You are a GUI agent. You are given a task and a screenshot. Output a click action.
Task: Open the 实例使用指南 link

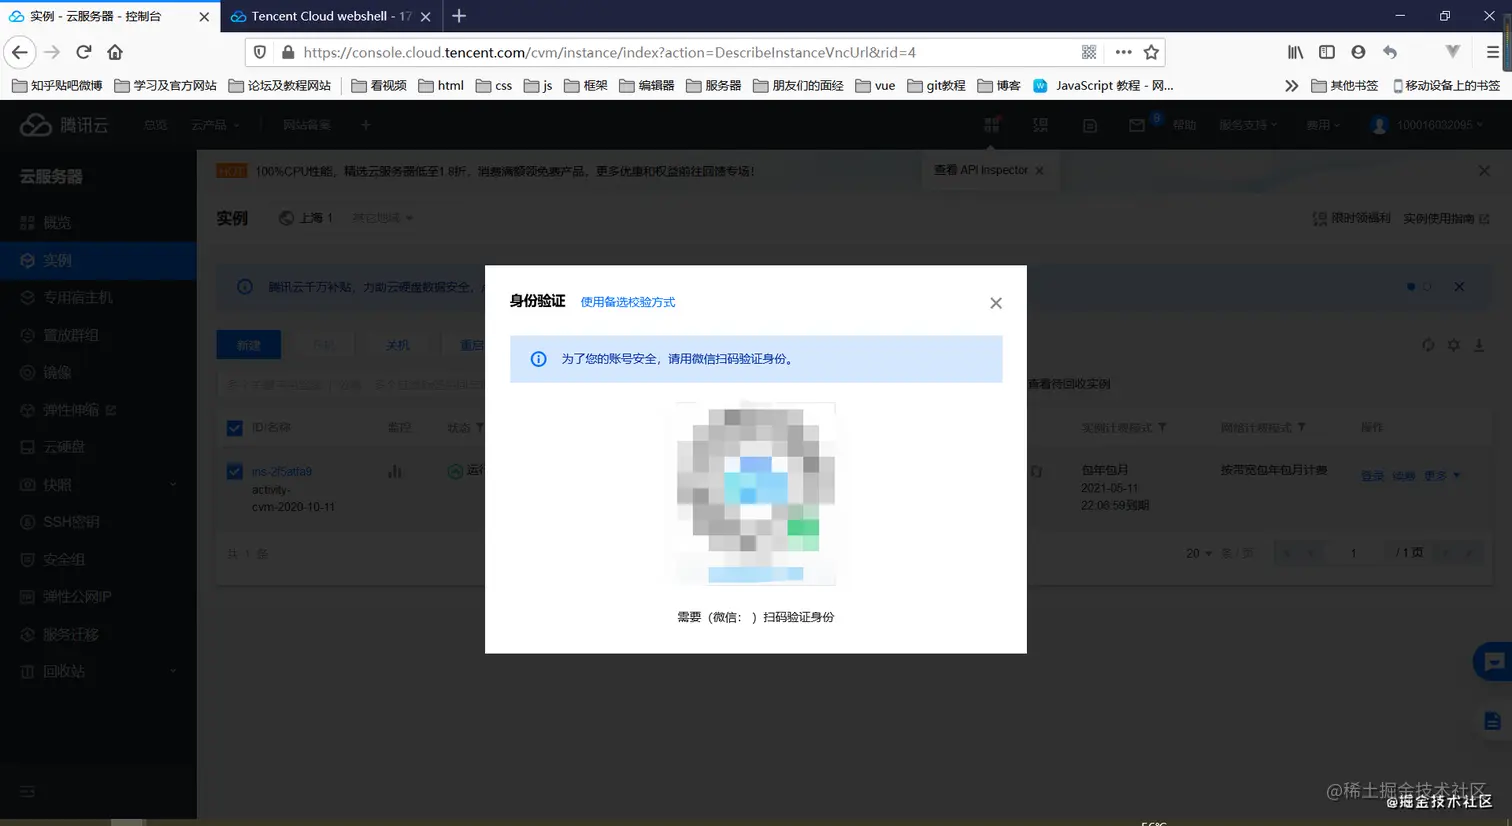1446,218
